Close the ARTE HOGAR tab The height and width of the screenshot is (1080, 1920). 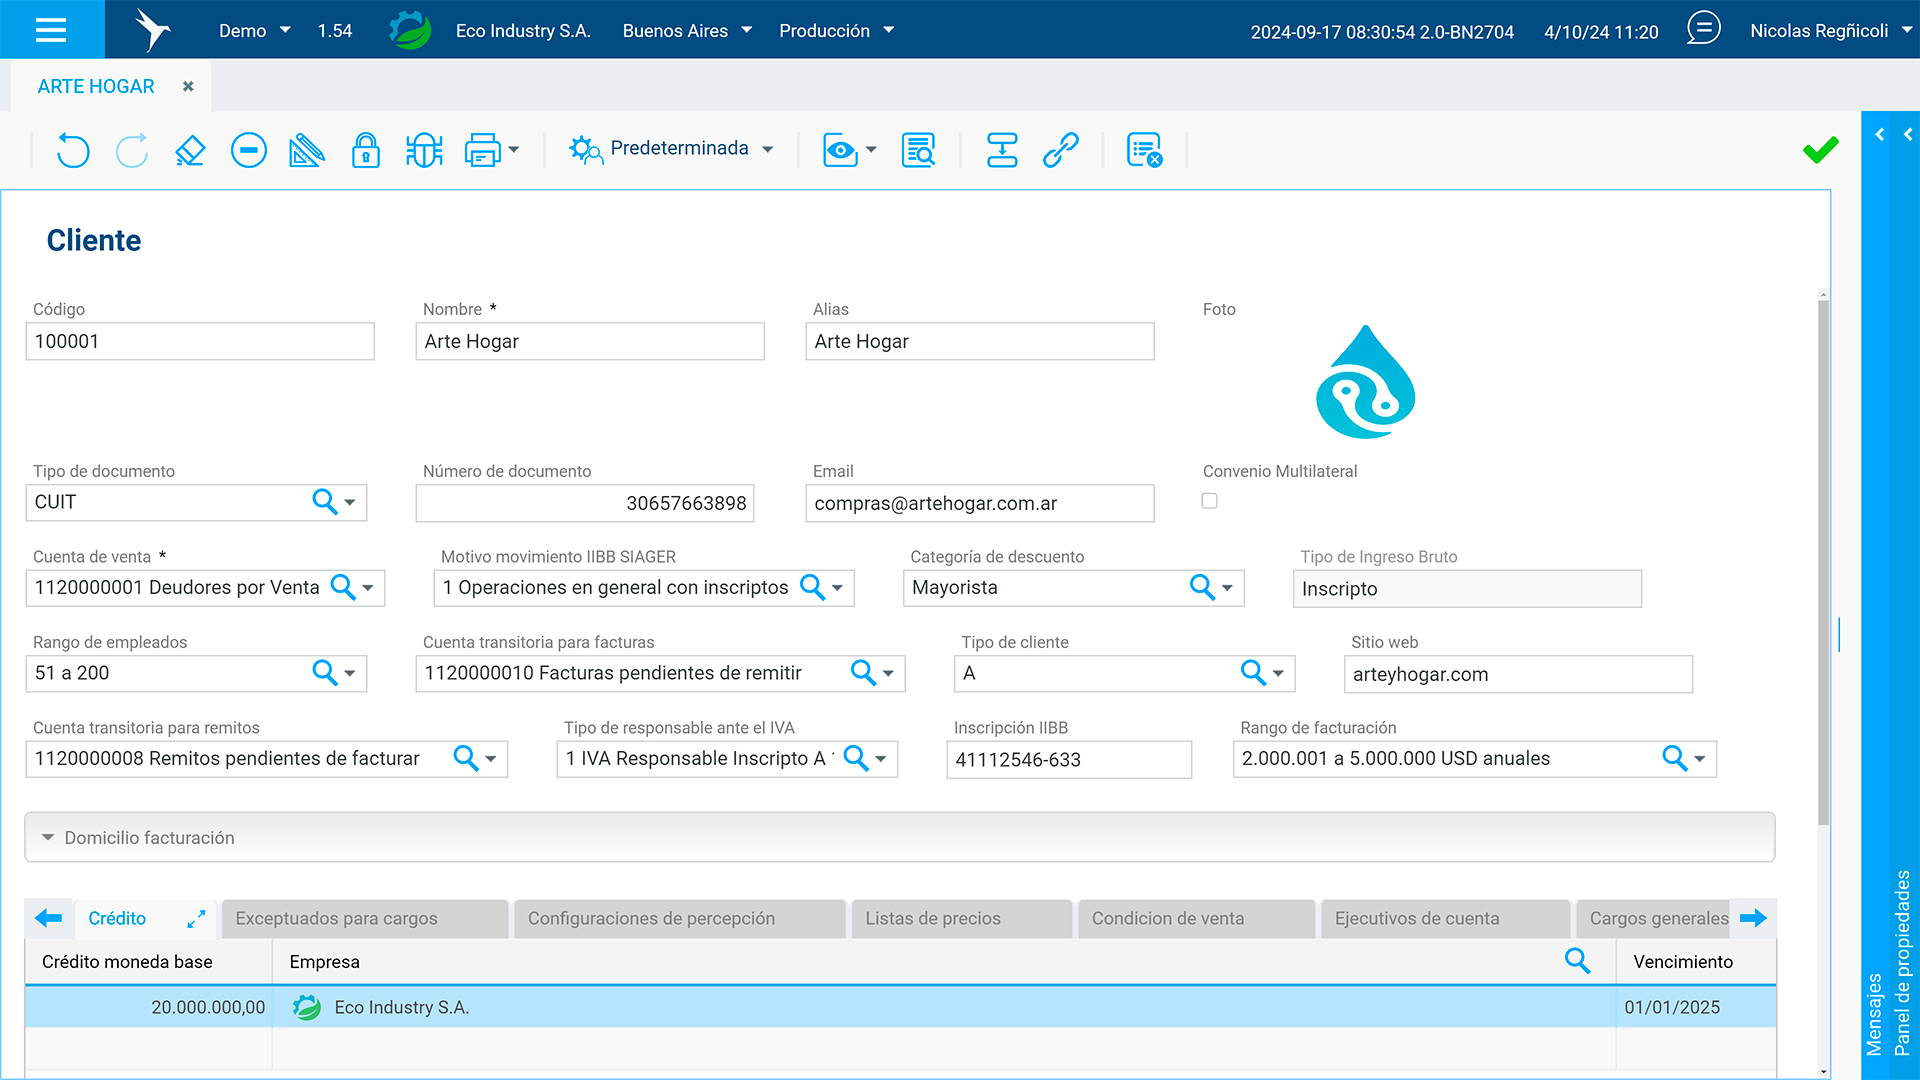188,87
